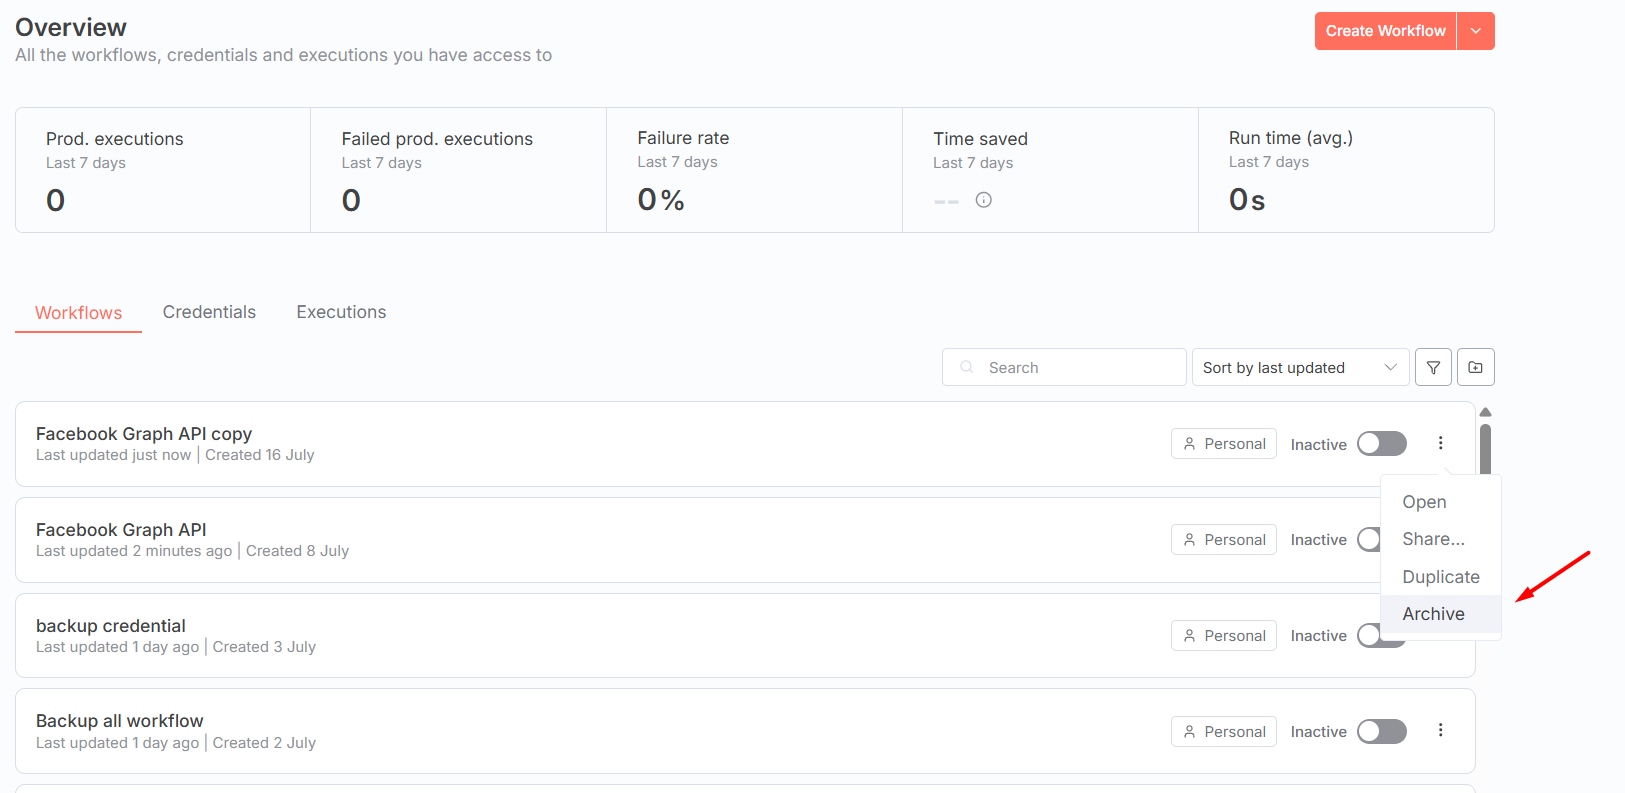Image resolution: width=1625 pixels, height=793 pixels.
Task: Toggle activation for Facebook Graph API workflow
Action: coord(1369,539)
